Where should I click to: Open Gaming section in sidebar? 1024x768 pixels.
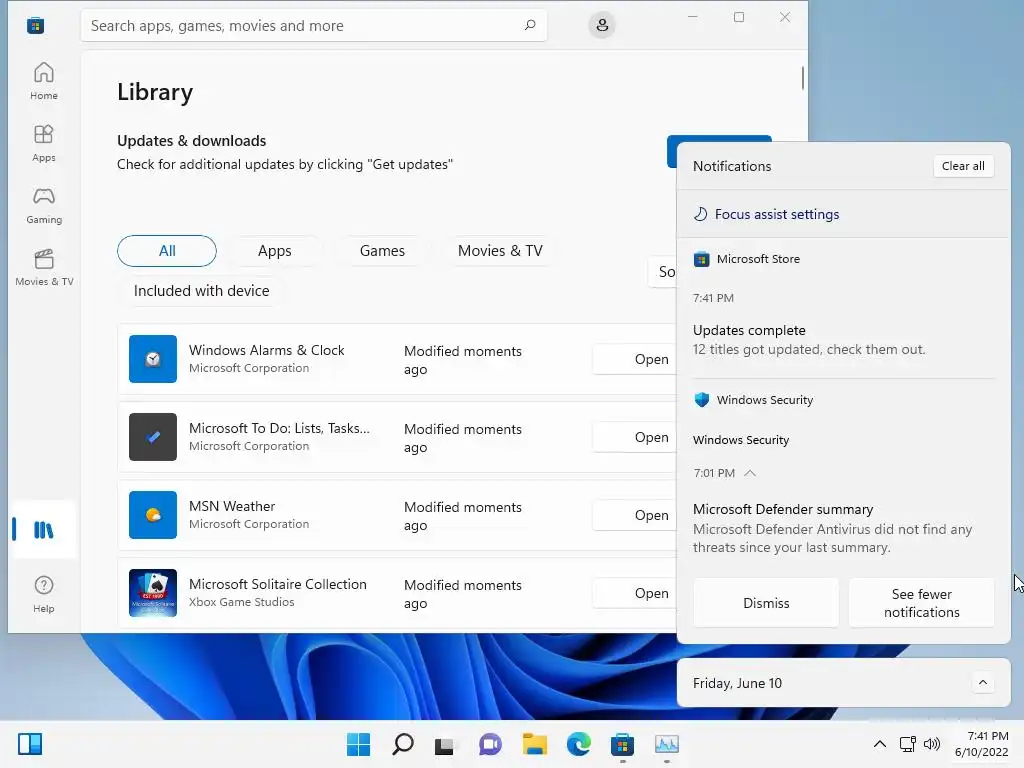[x=44, y=205]
